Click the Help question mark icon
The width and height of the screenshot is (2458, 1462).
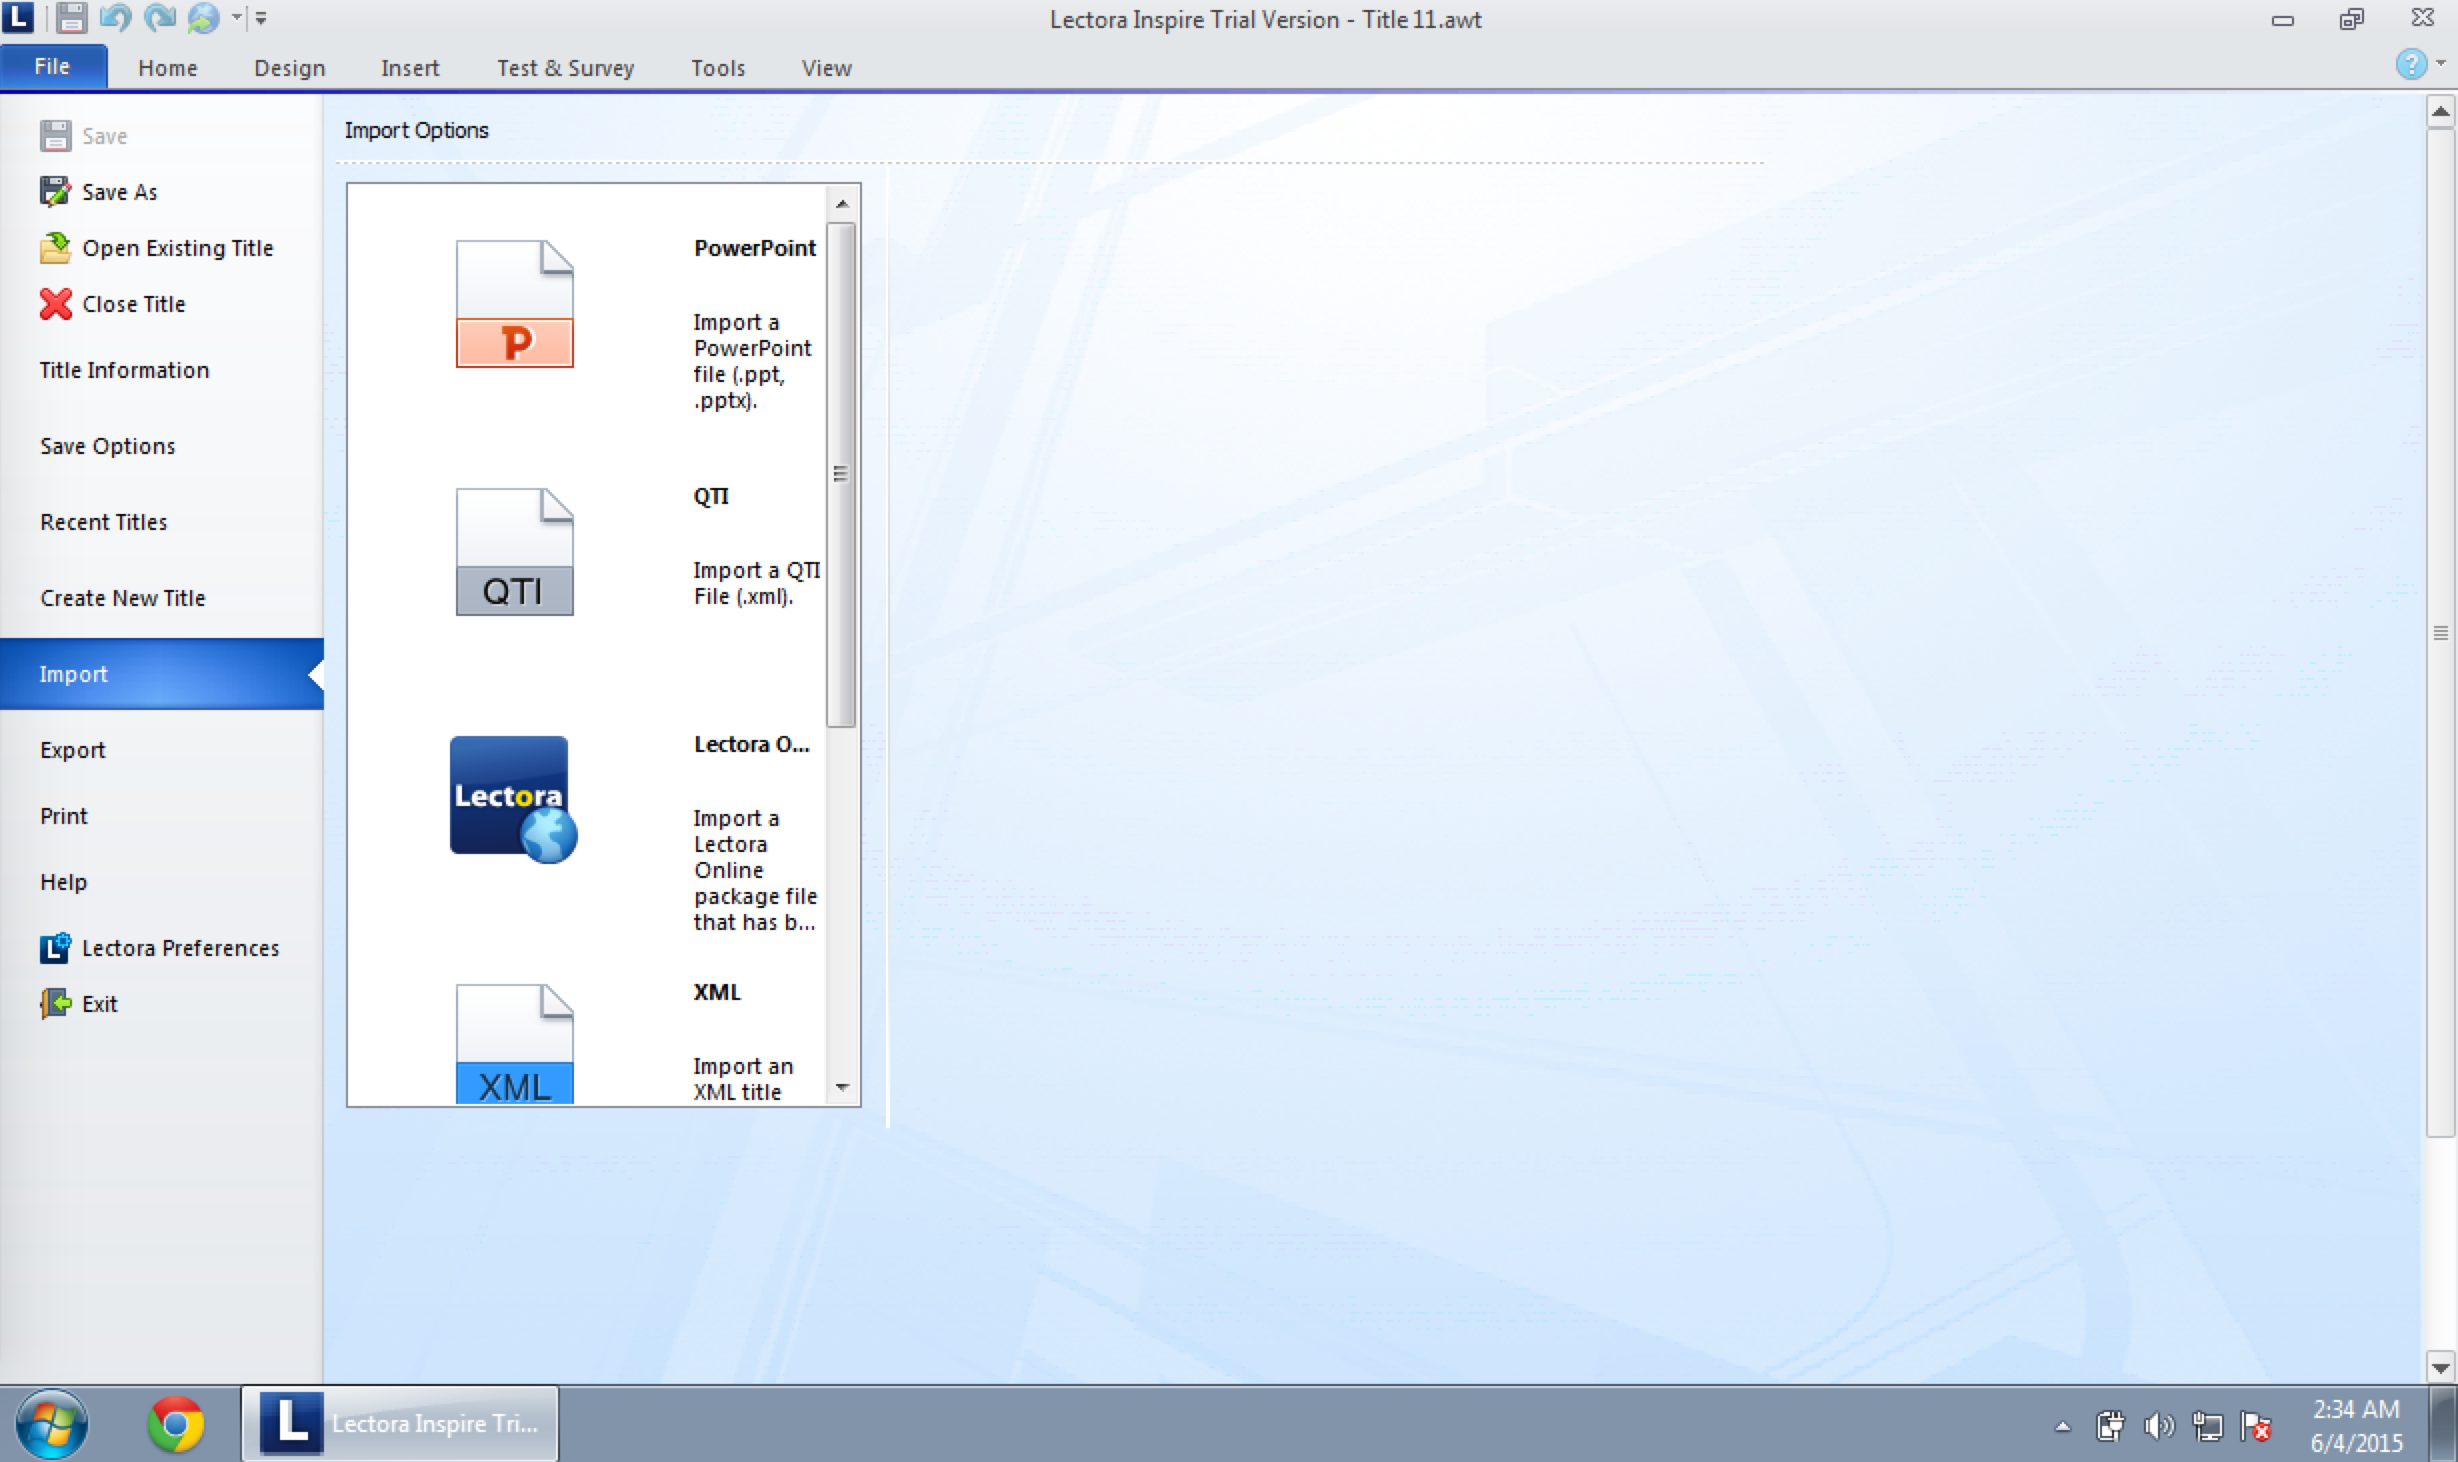(2411, 64)
